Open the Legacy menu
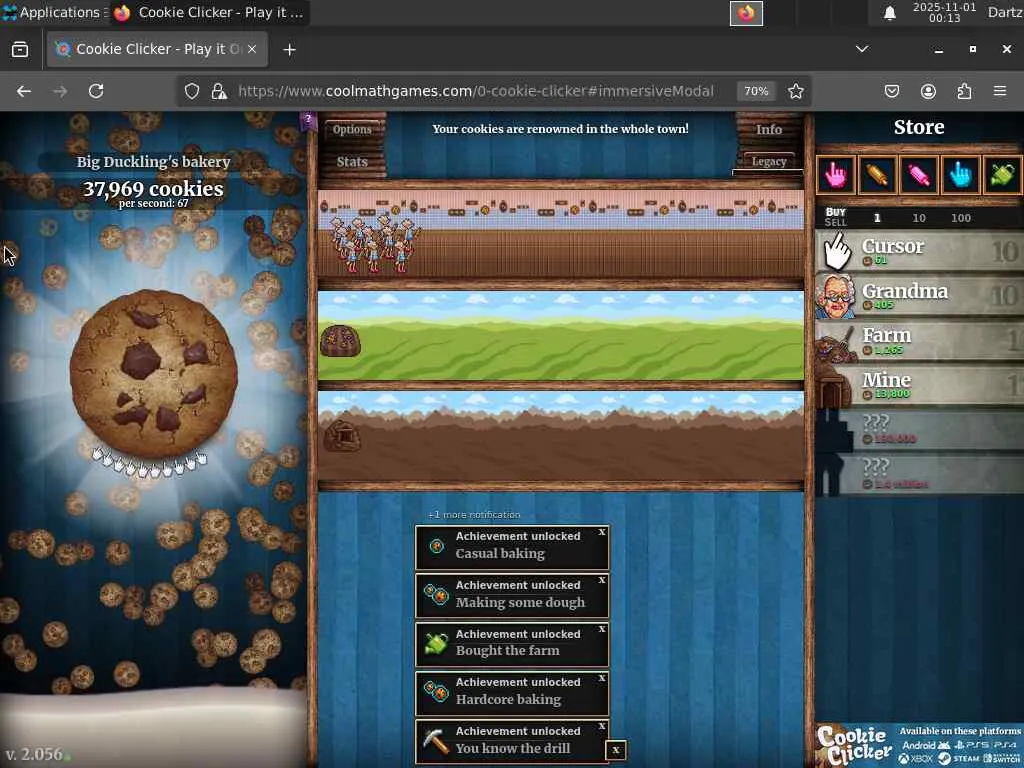 pyautogui.click(x=769, y=161)
